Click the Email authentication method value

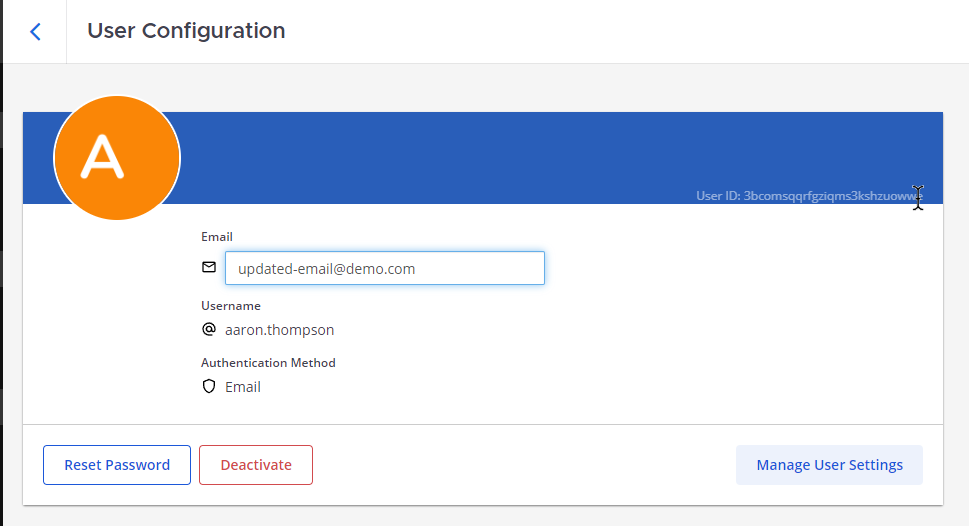(243, 387)
